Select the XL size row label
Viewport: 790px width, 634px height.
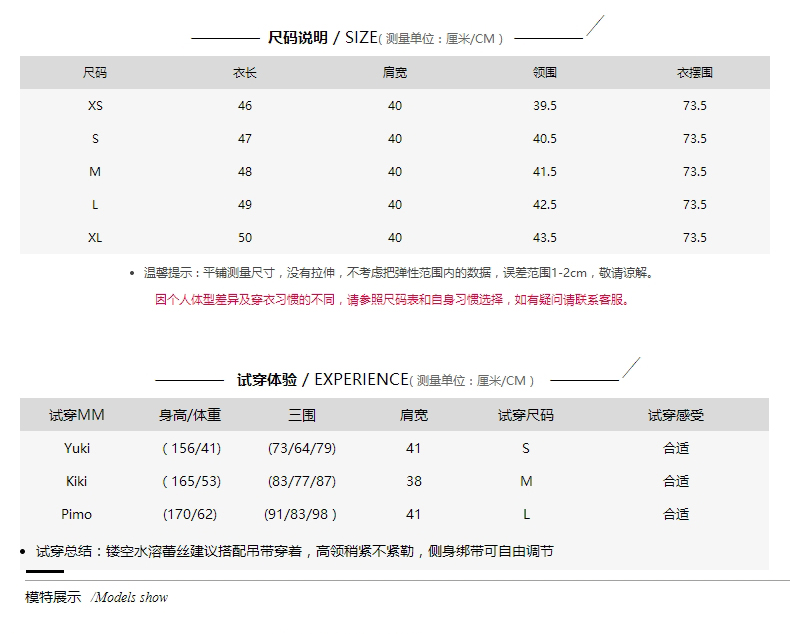click(95, 238)
